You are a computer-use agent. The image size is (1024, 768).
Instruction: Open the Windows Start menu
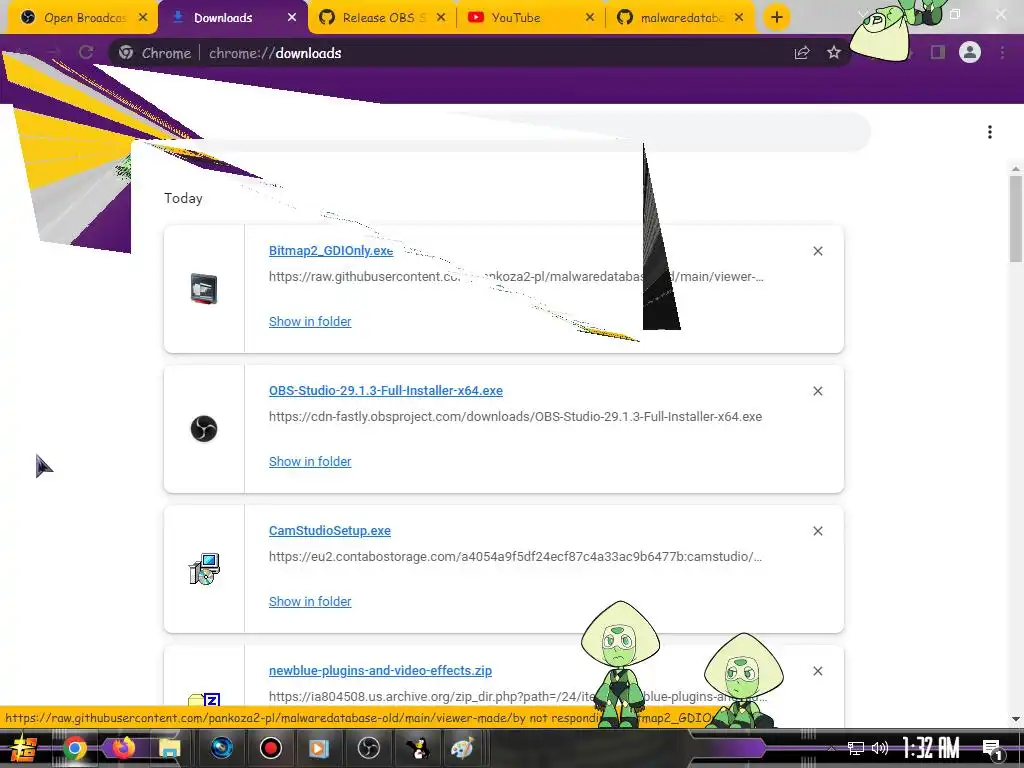click(24, 748)
